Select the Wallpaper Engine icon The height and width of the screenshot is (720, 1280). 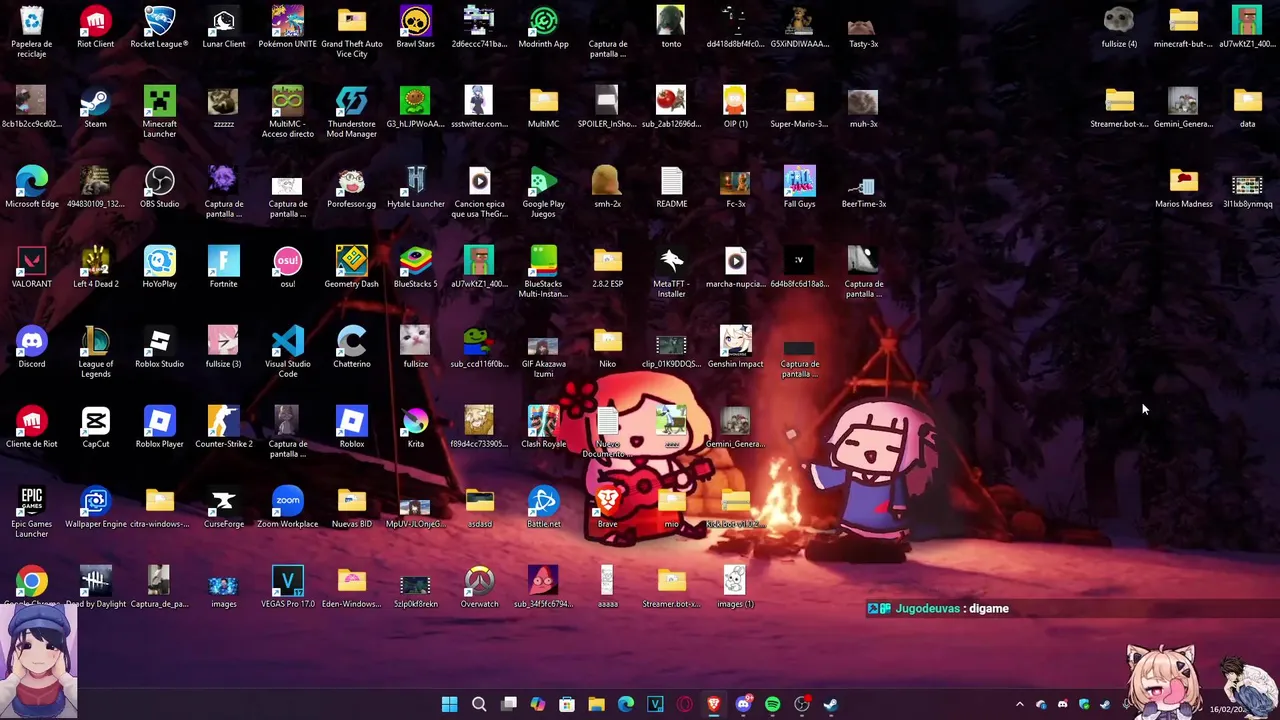click(x=96, y=507)
